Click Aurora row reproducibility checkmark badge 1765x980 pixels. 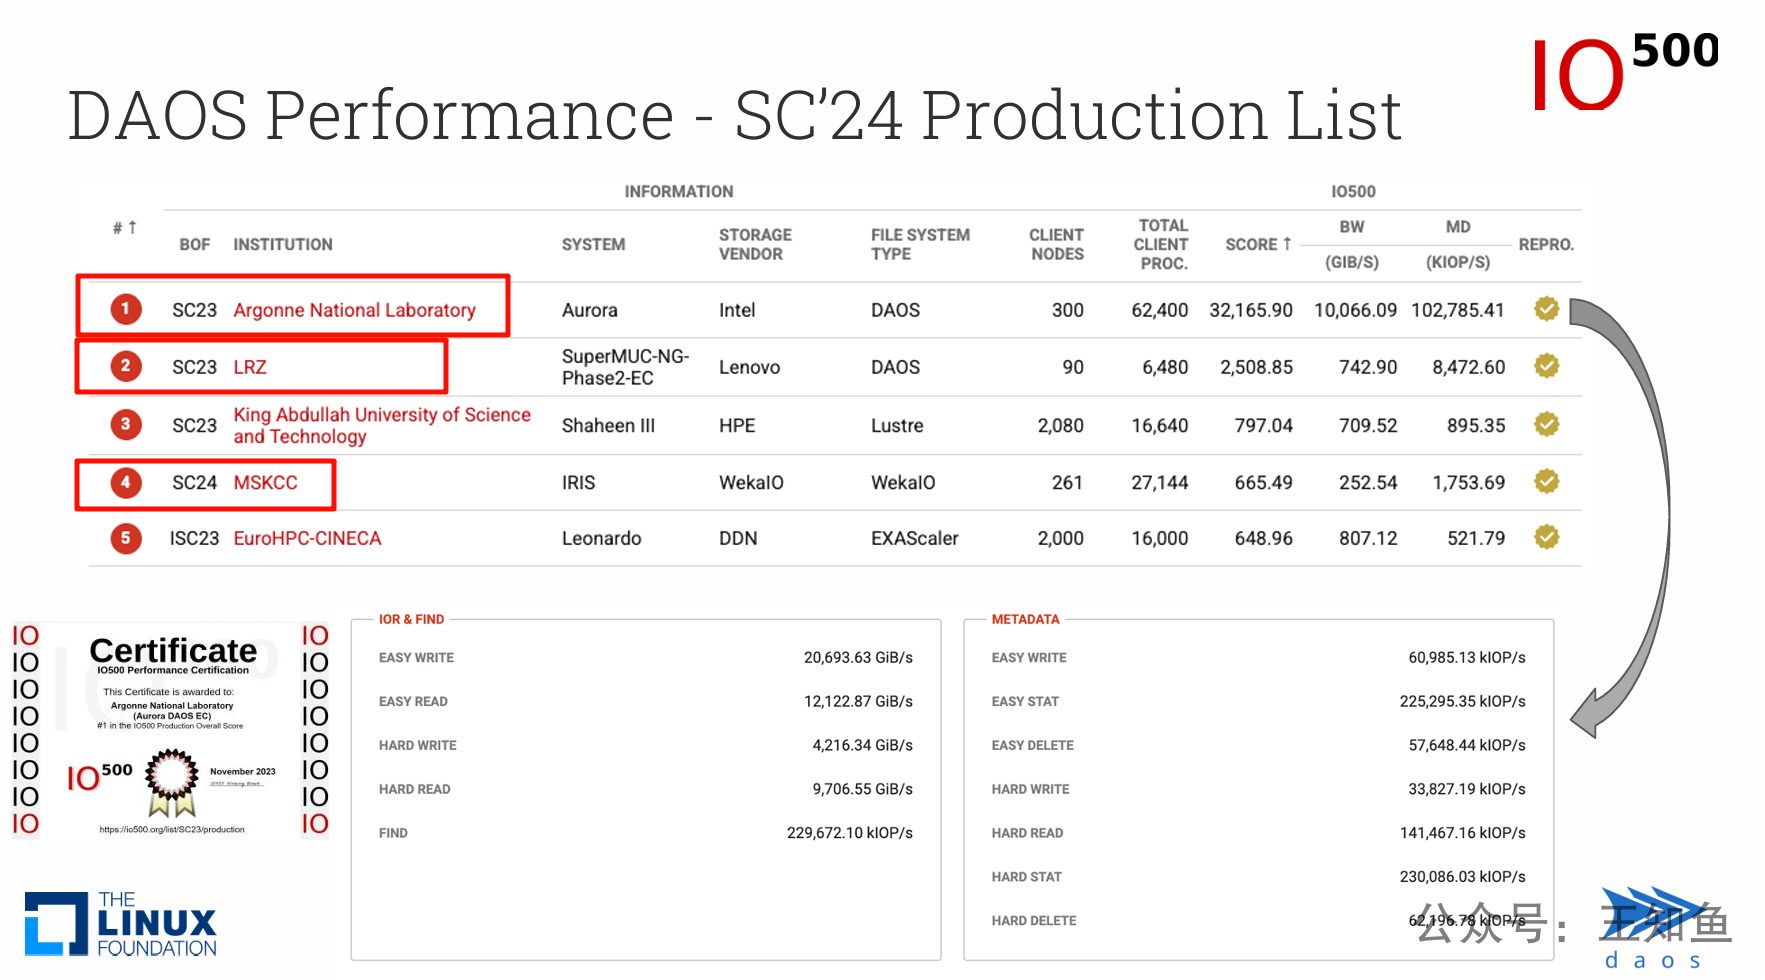point(1546,309)
